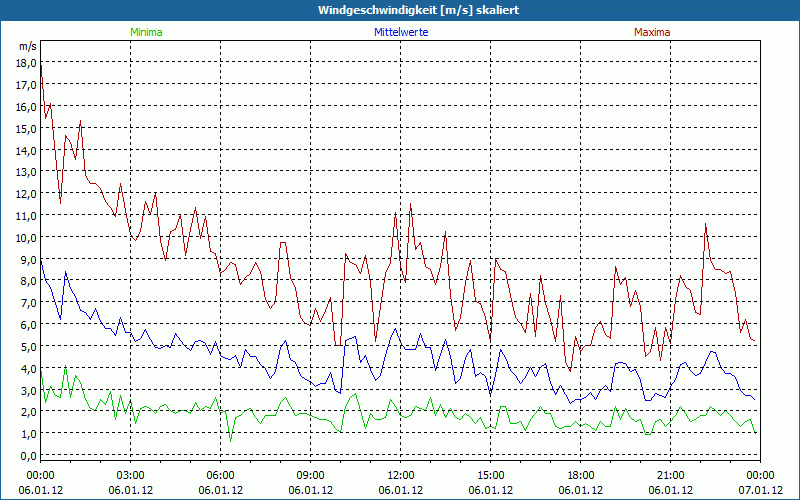
Task: Click the 7,0 y-axis value
Action: [29, 303]
